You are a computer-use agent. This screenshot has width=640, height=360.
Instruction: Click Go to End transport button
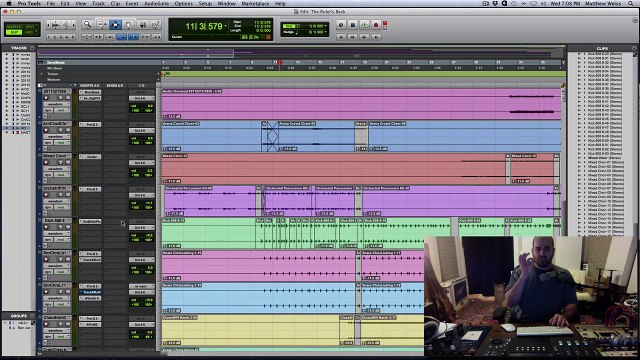tap(376, 37)
